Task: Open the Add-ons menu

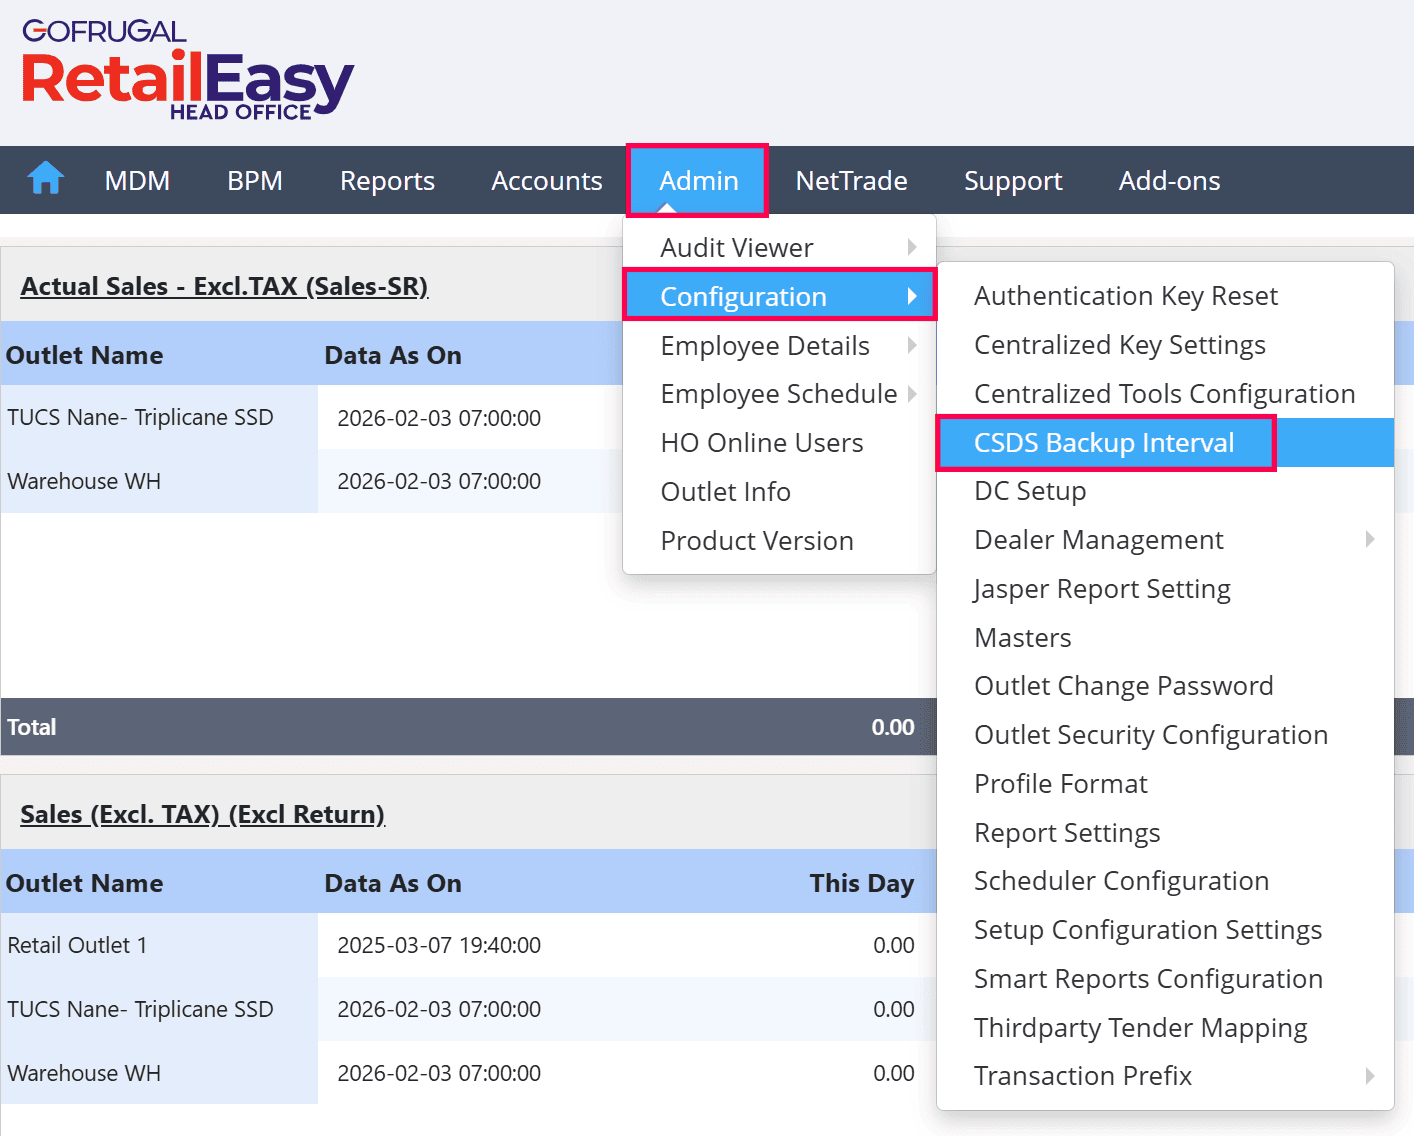Action: pos(1169,181)
